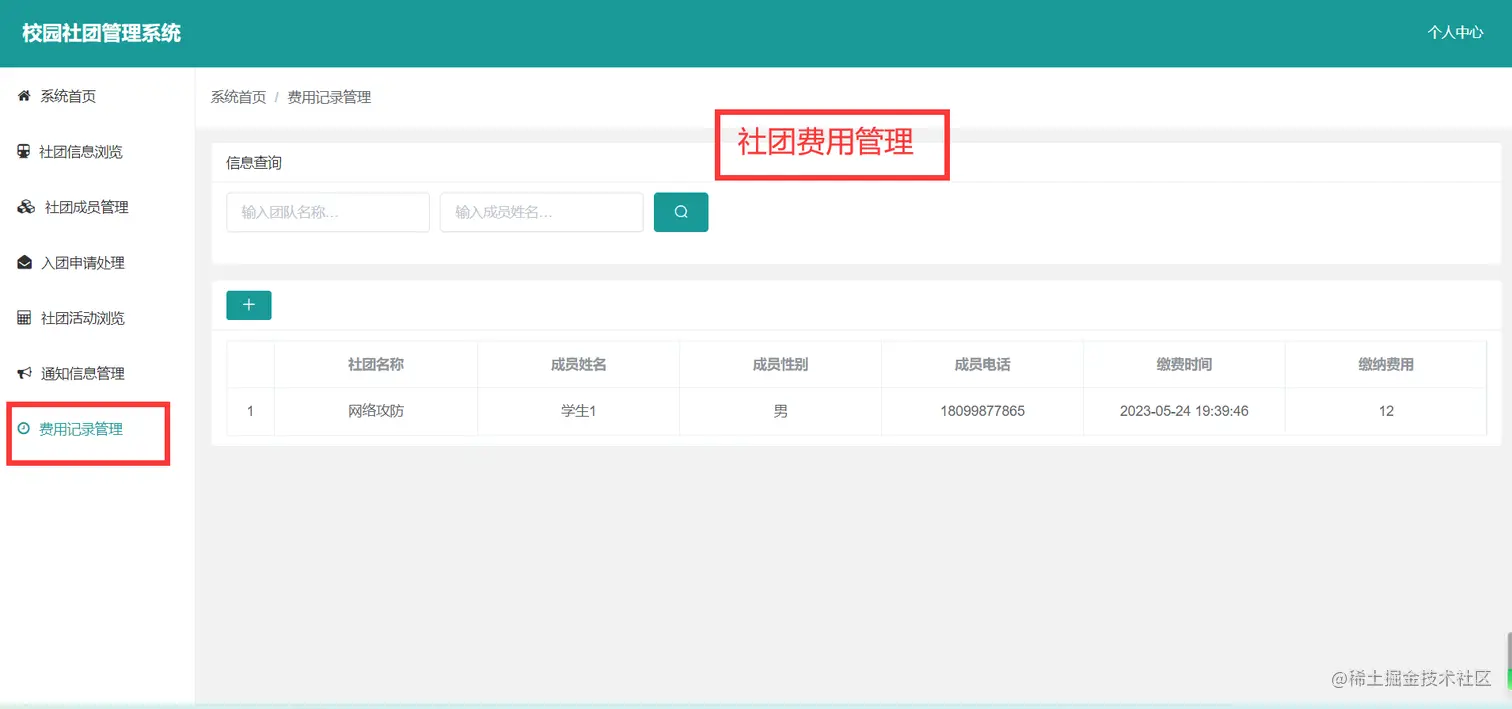
Task: Focus the 输入团队名称 input field
Action: point(328,212)
